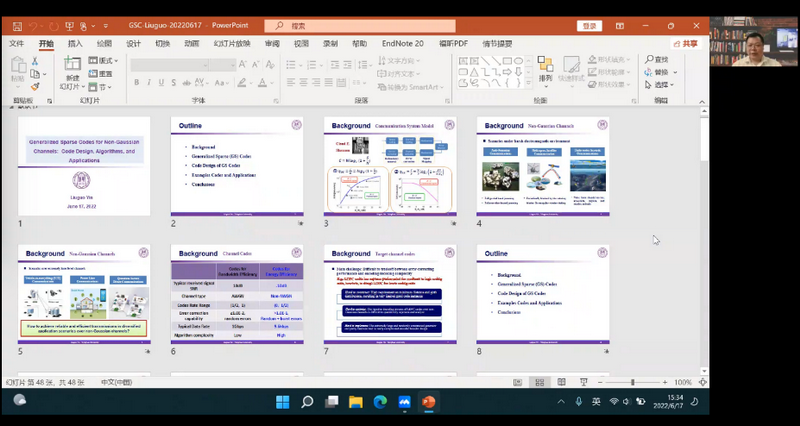
Task: Click the Windows Start button
Action: pos(283,402)
